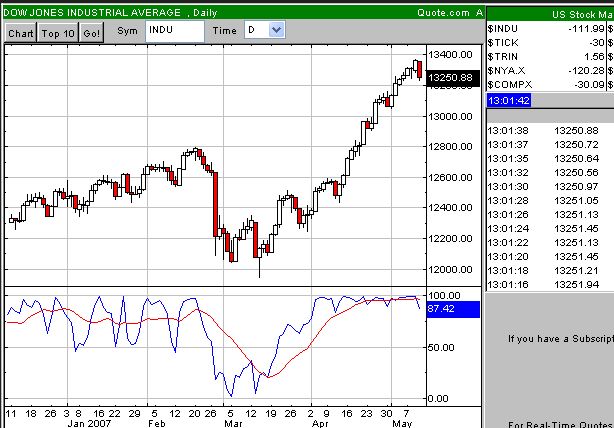The width and height of the screenshot is (614, 428).
Task: Click the Chart button
Action: pos(20,32)
